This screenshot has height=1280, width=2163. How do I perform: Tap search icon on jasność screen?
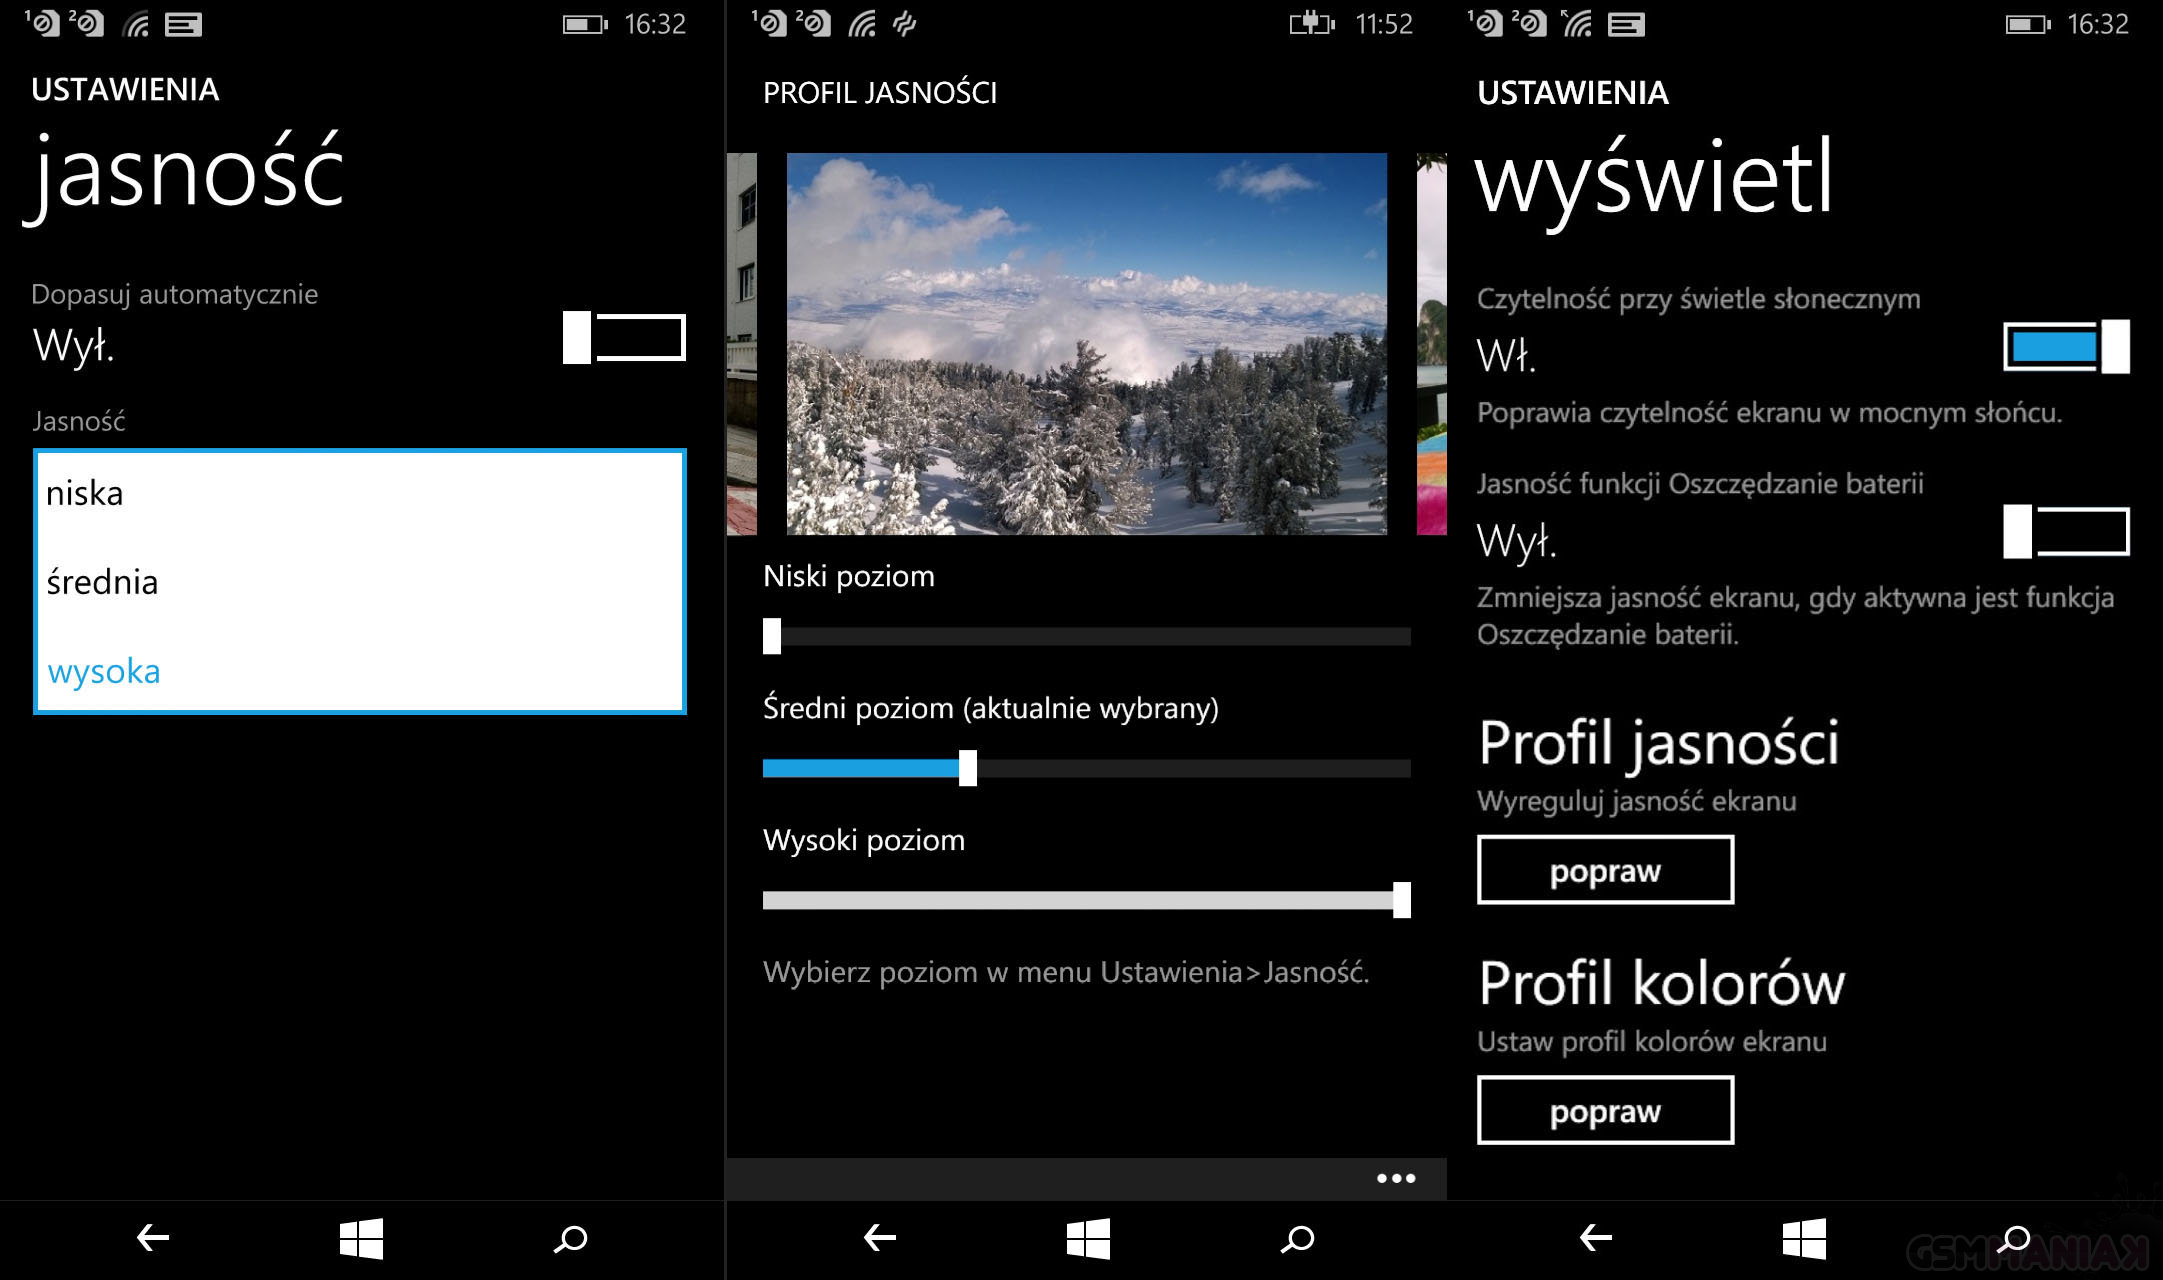click(x=571, y=1239)
